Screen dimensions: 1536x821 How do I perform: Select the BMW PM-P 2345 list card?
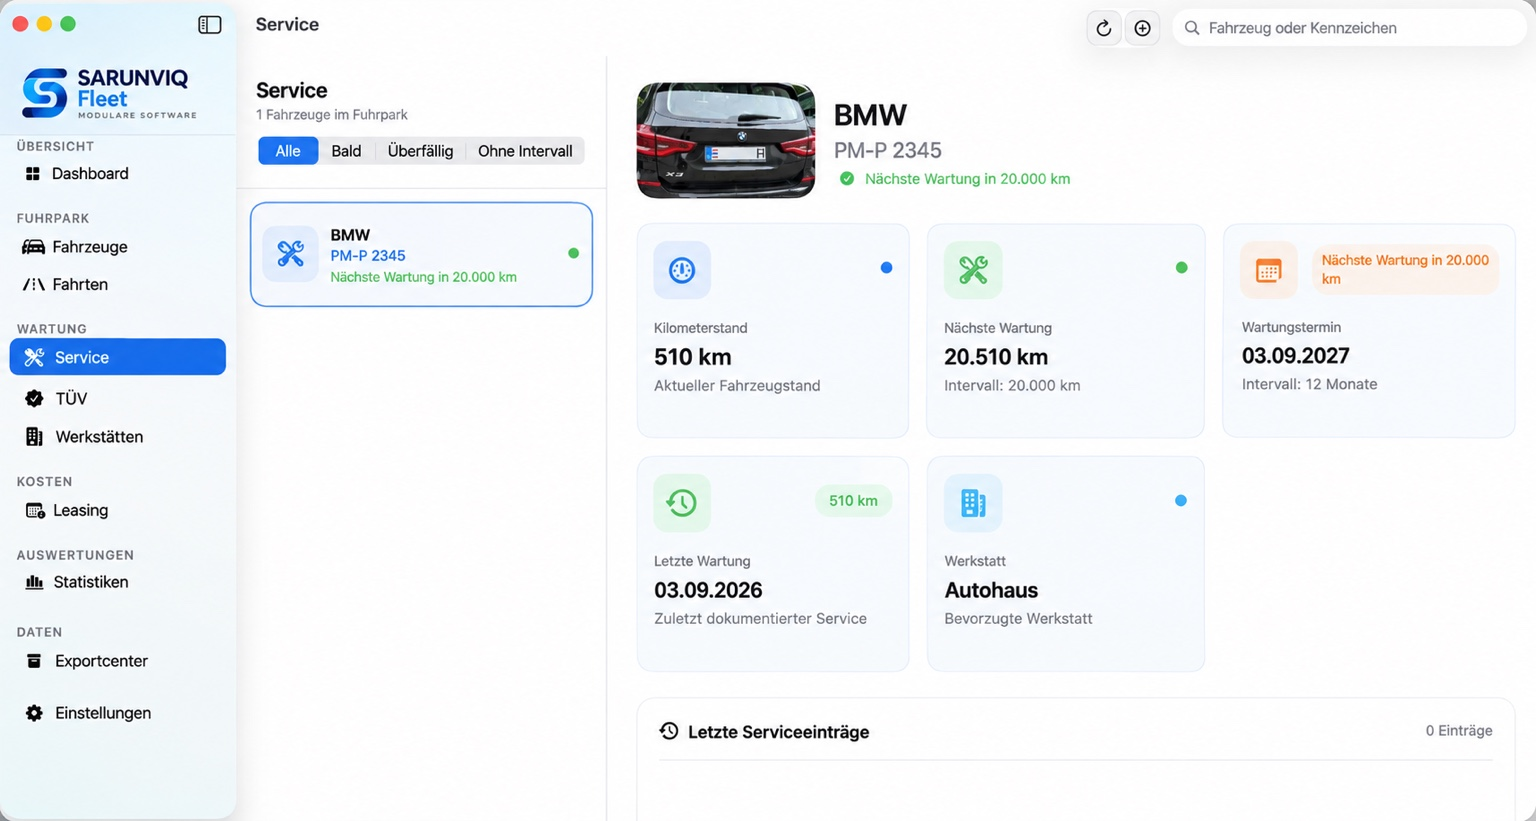[421, 254]
